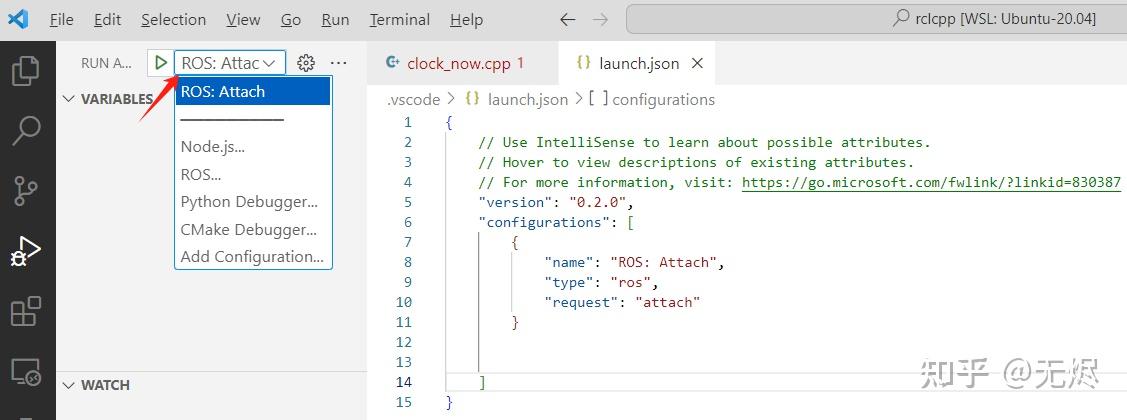Click the "configurations" key on line 6

544,222
